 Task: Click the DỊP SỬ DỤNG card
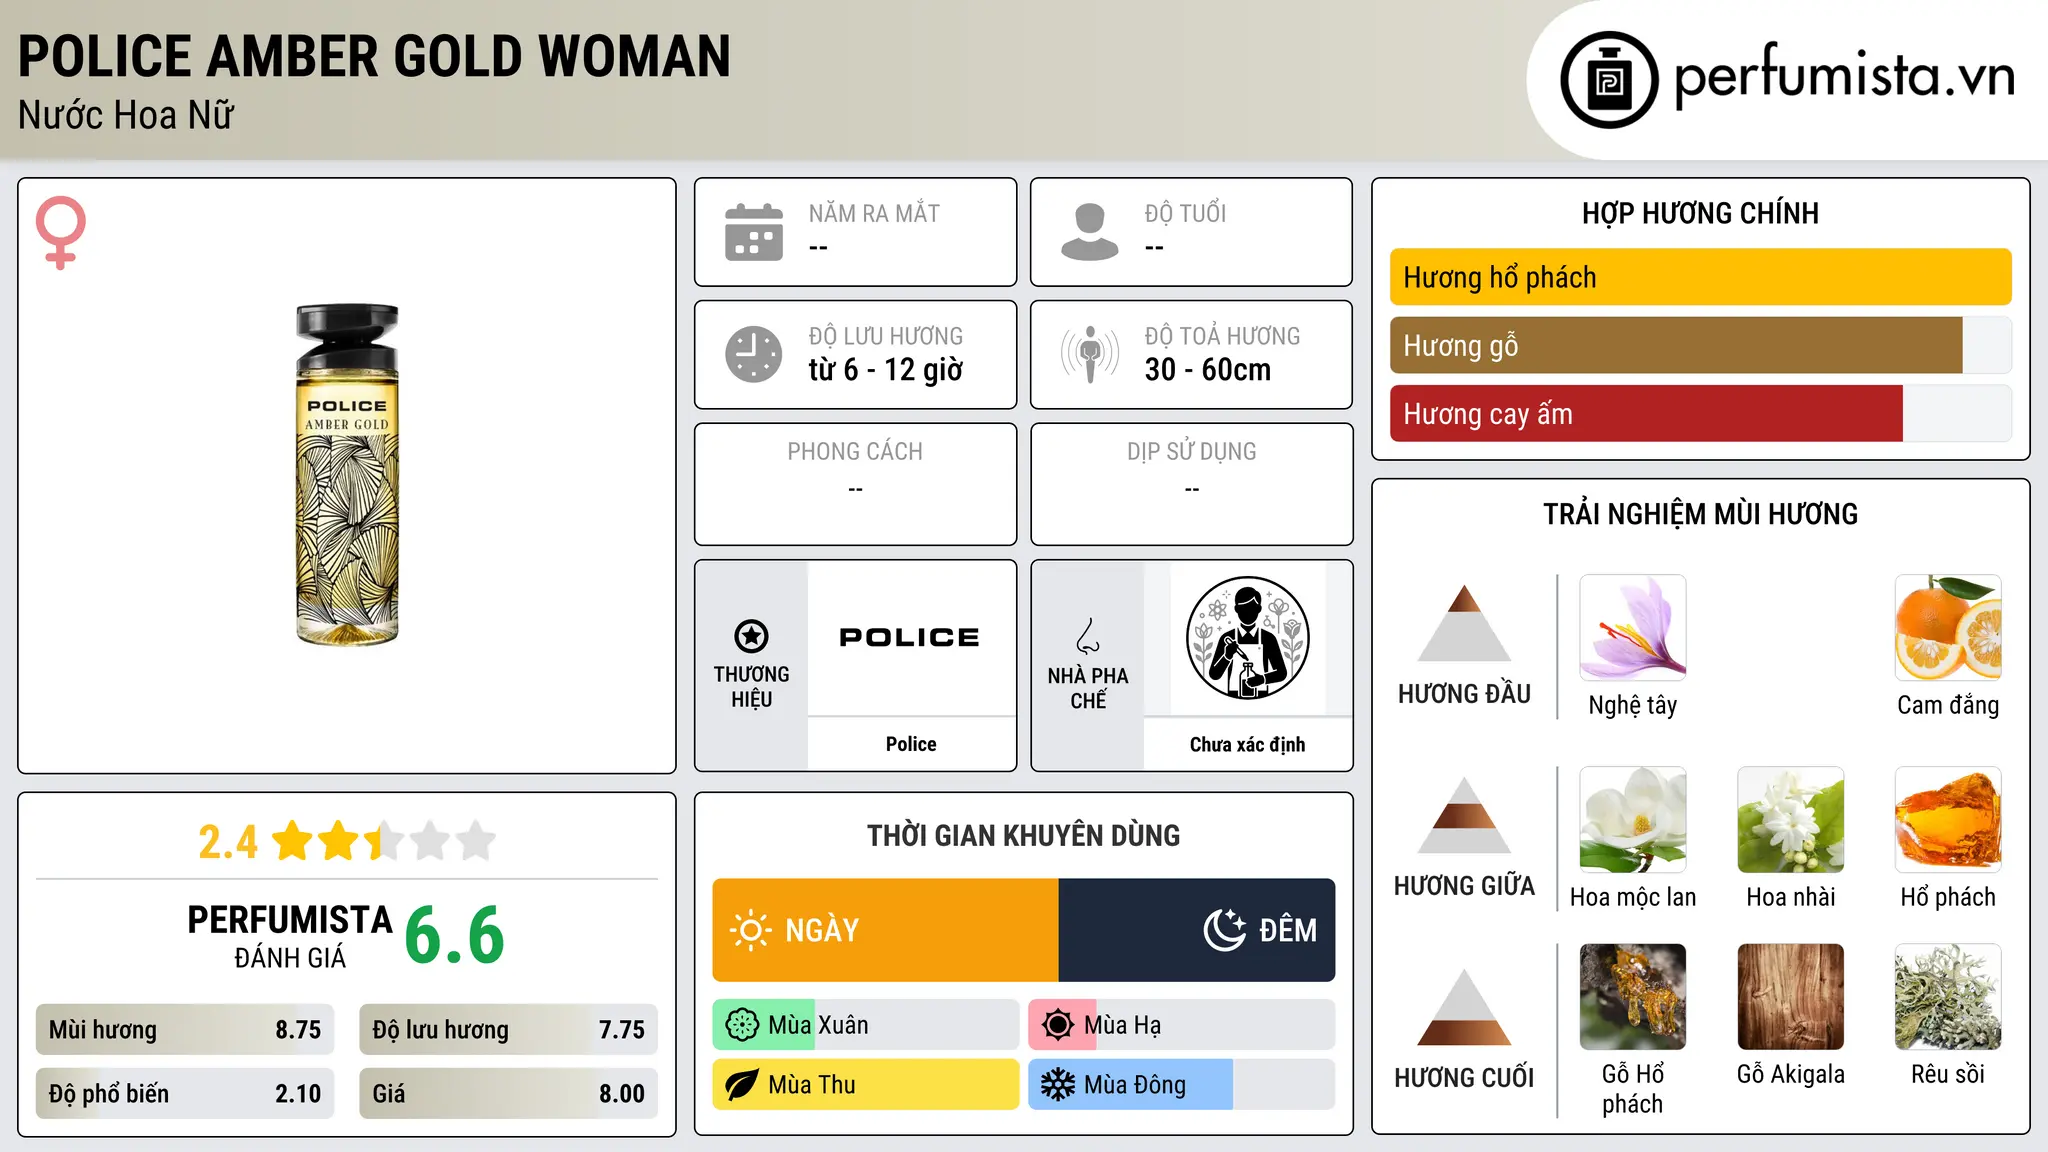click(1191, 484)
